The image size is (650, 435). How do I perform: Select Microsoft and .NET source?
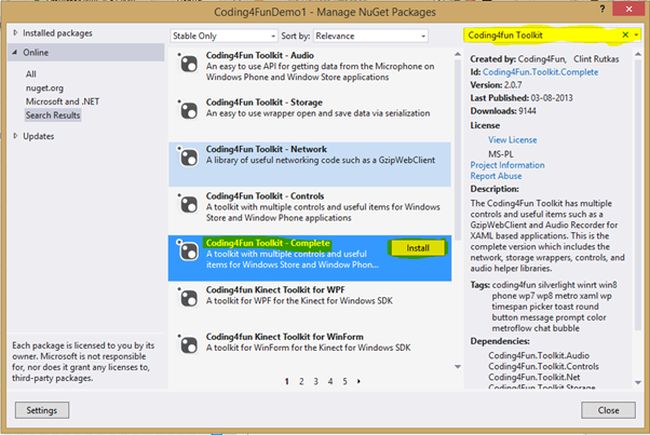[62, 102]
